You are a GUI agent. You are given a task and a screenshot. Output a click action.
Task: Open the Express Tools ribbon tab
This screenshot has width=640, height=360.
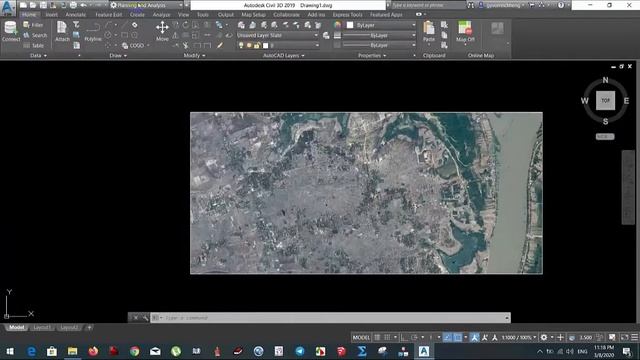click(347, 15)
